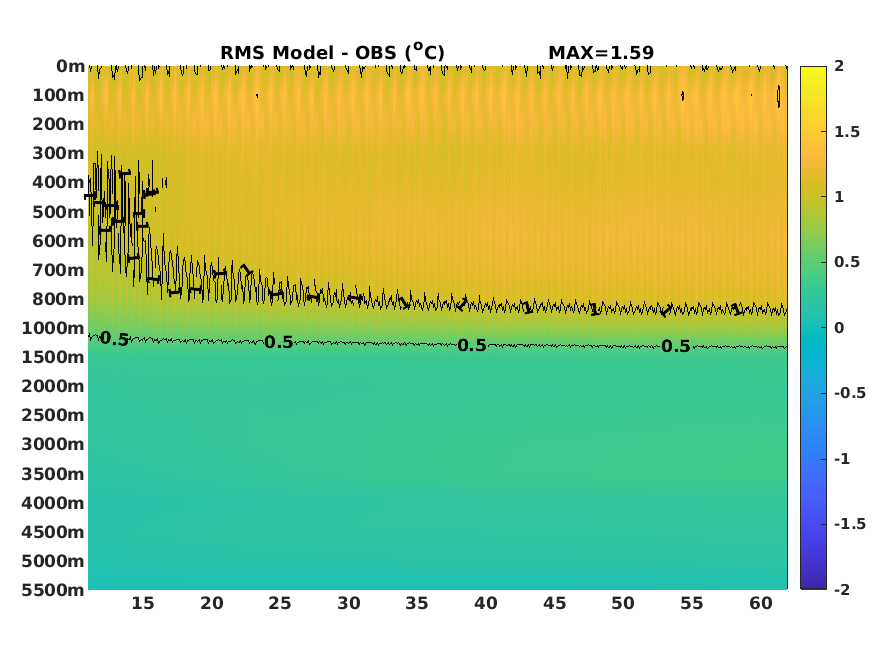Pick the colorbar tick label "0.5"

[847, 262]
